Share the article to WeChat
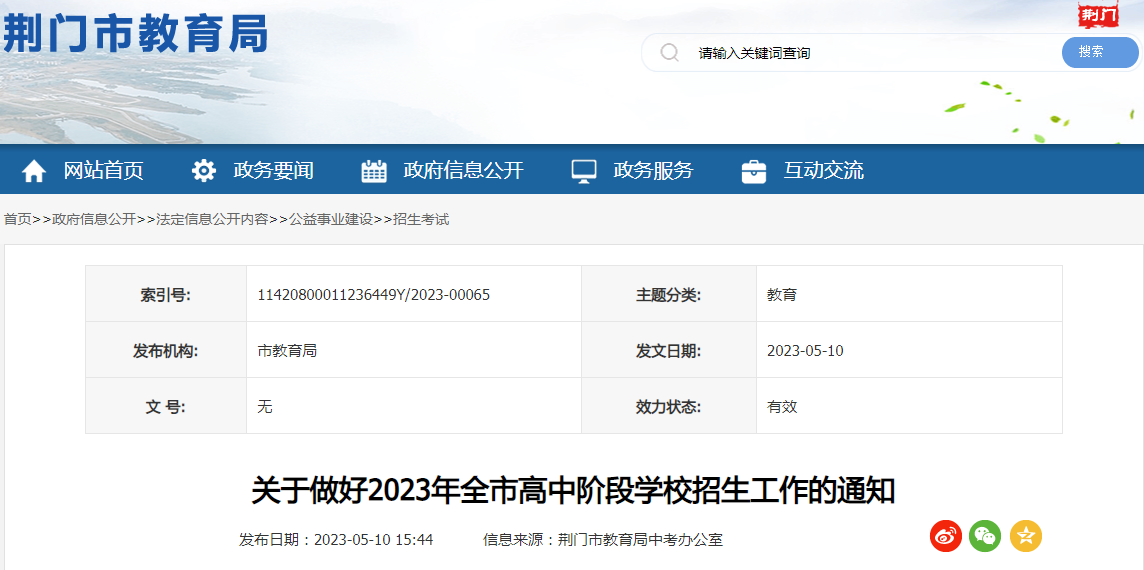 pyautogui.click(x=985, y=536)
